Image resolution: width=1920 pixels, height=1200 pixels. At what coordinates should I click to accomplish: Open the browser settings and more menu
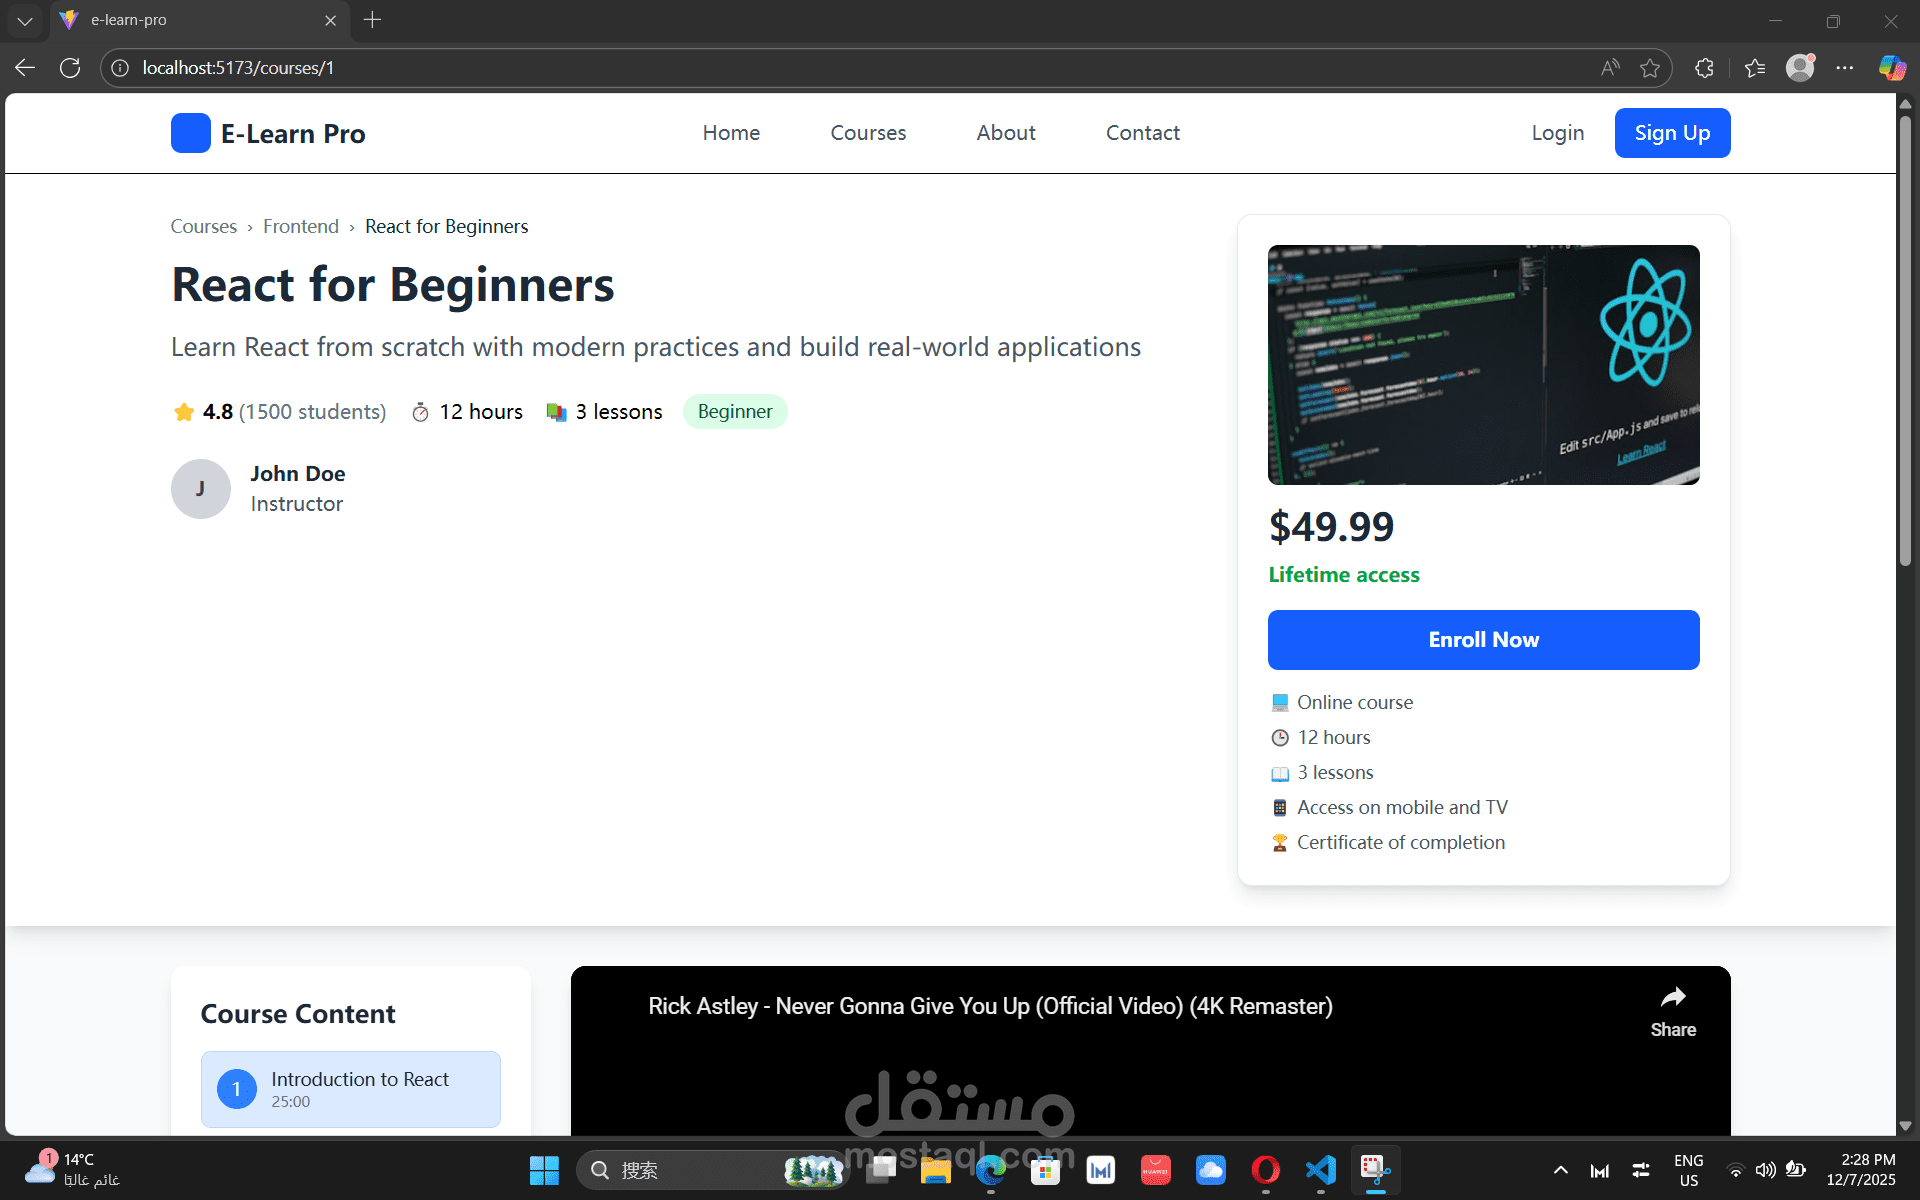[1845, 68]
